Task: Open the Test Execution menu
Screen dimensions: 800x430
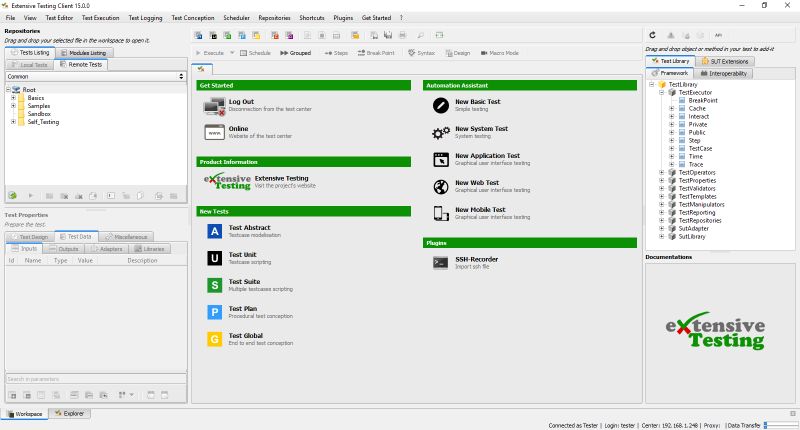Action: tap(101, 18)
